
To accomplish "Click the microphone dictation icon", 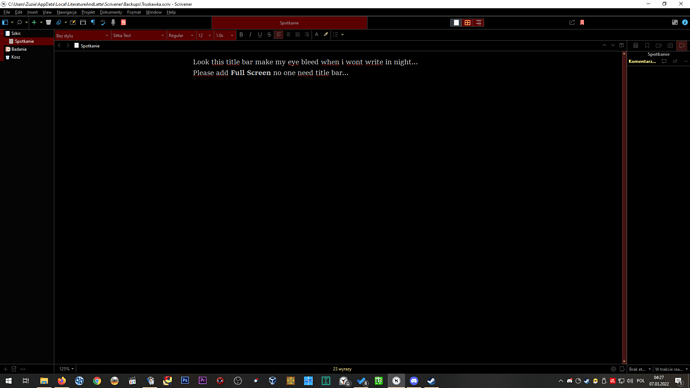I will coord(113,22).
